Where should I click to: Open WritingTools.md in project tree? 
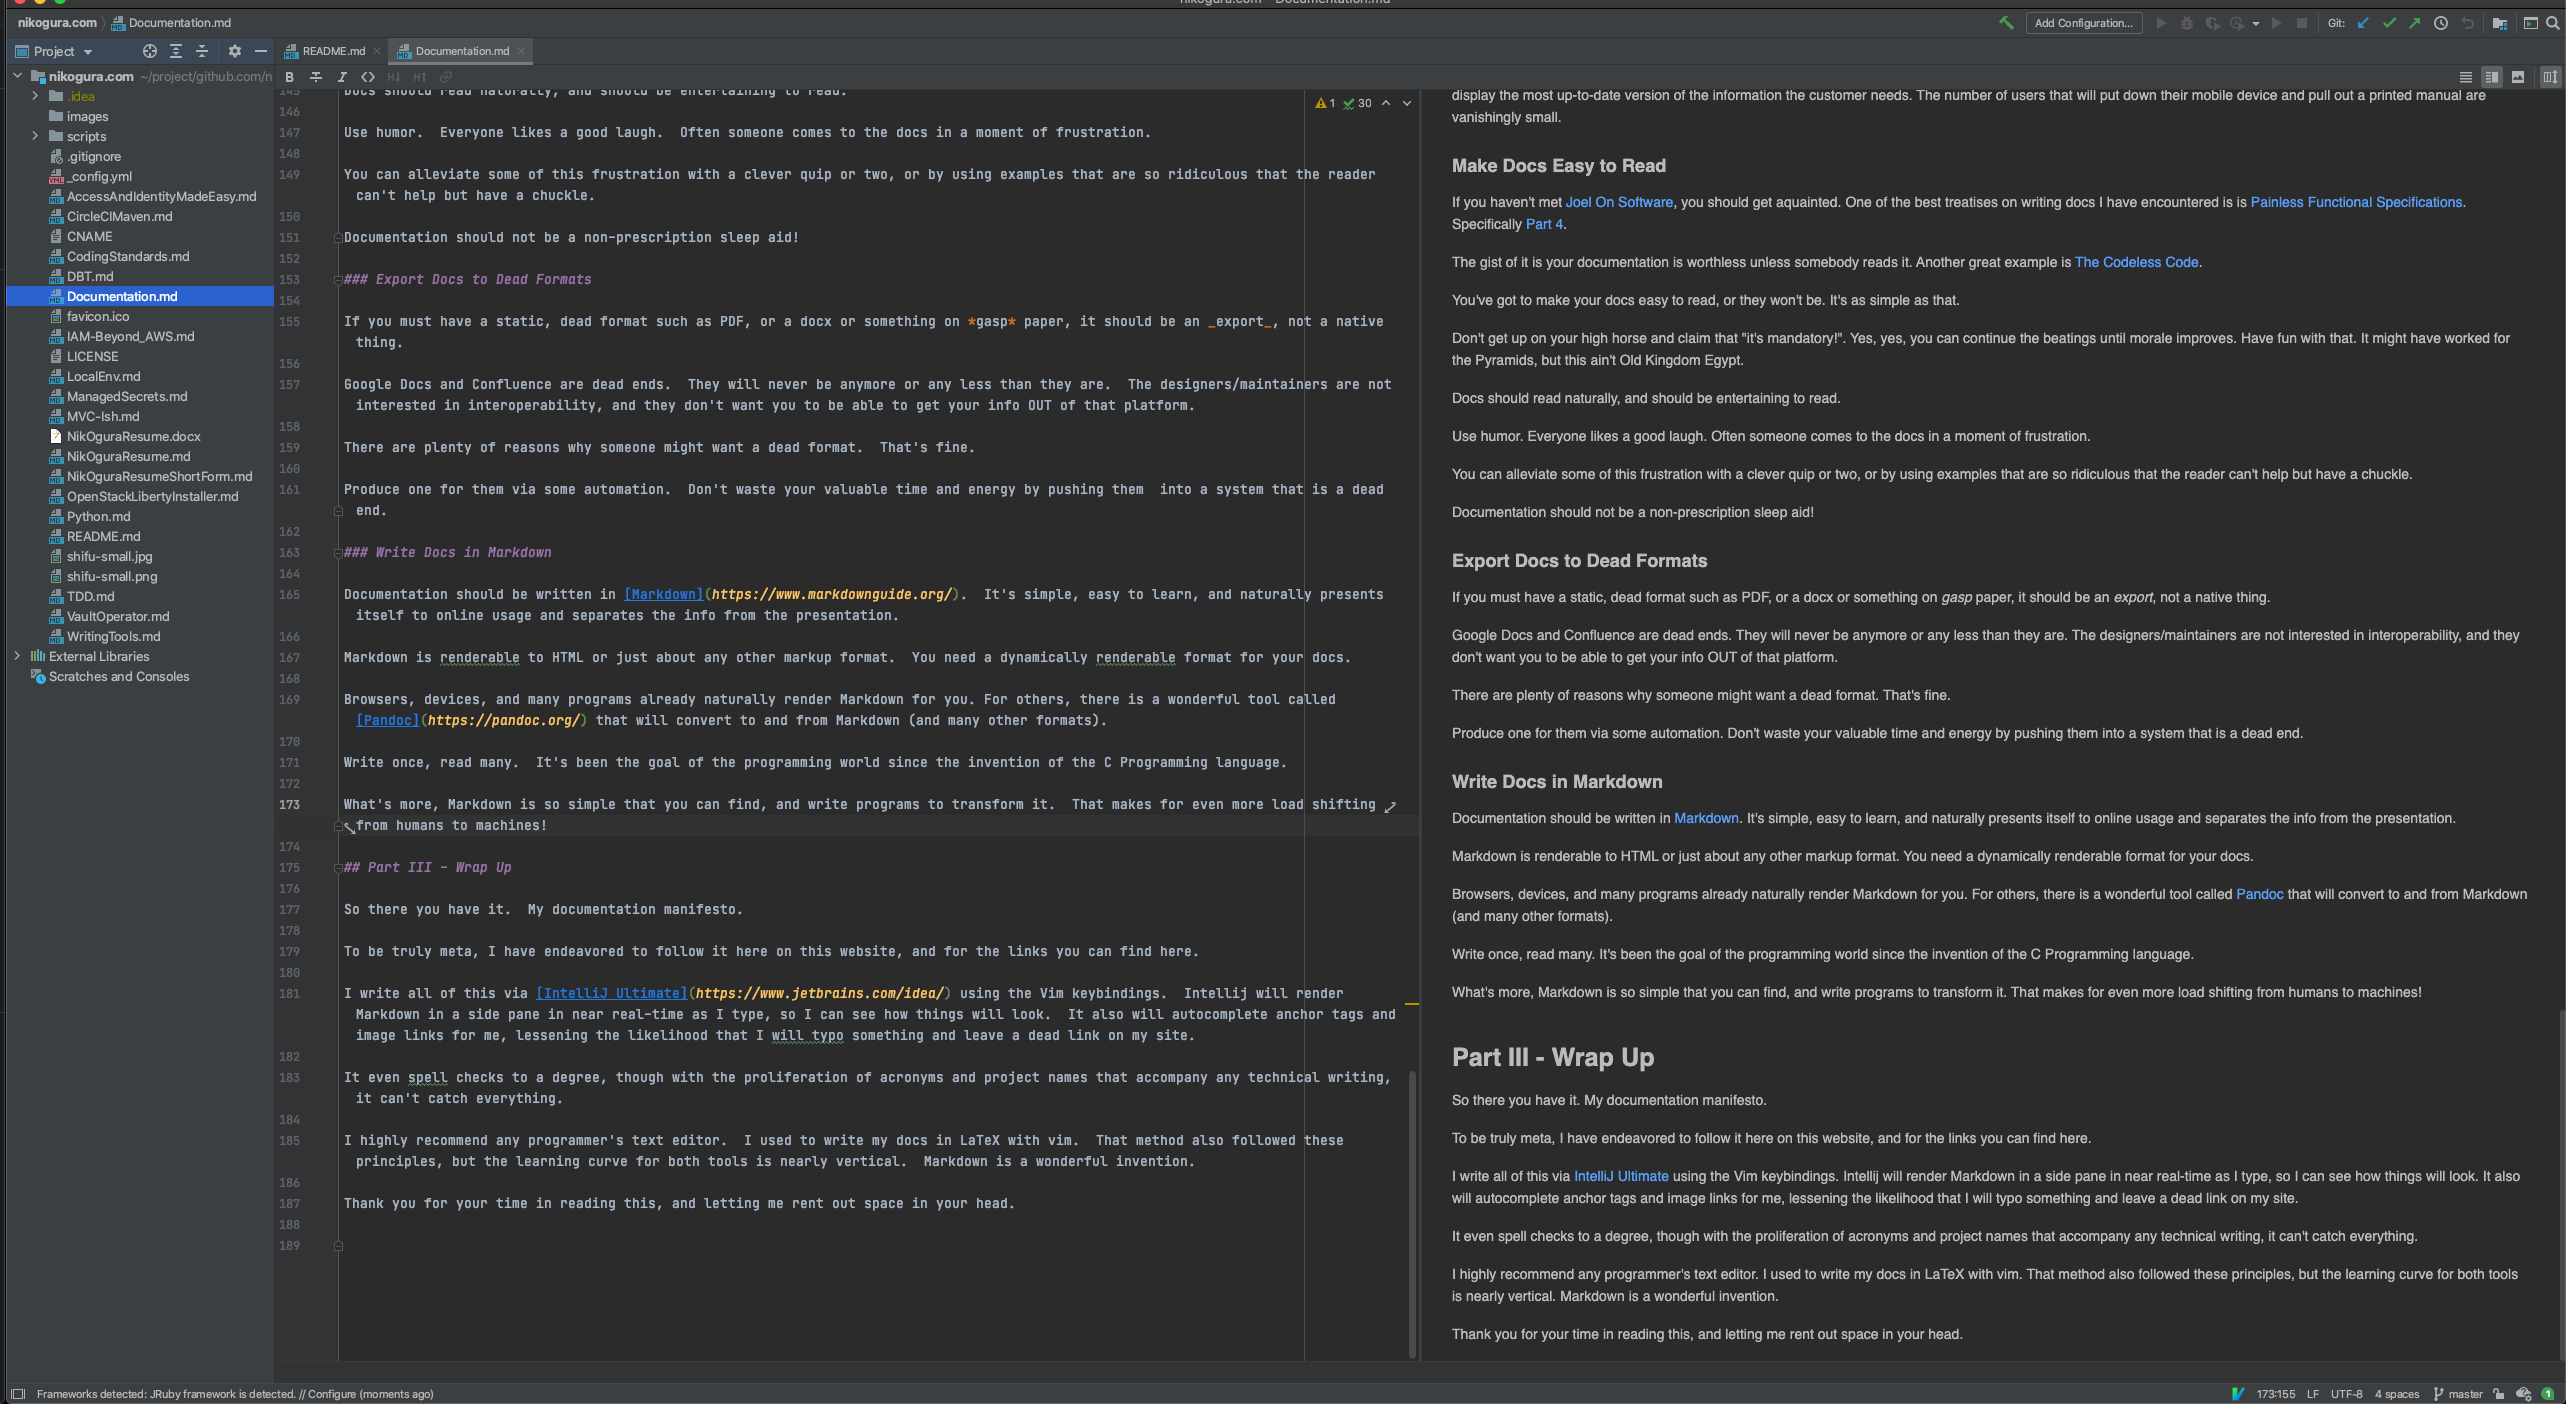113,636
